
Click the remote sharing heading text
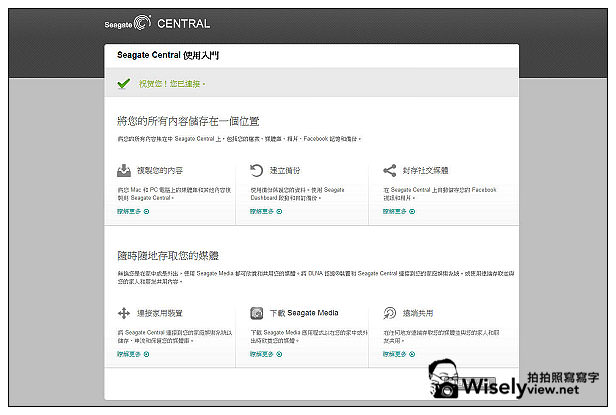418,313
